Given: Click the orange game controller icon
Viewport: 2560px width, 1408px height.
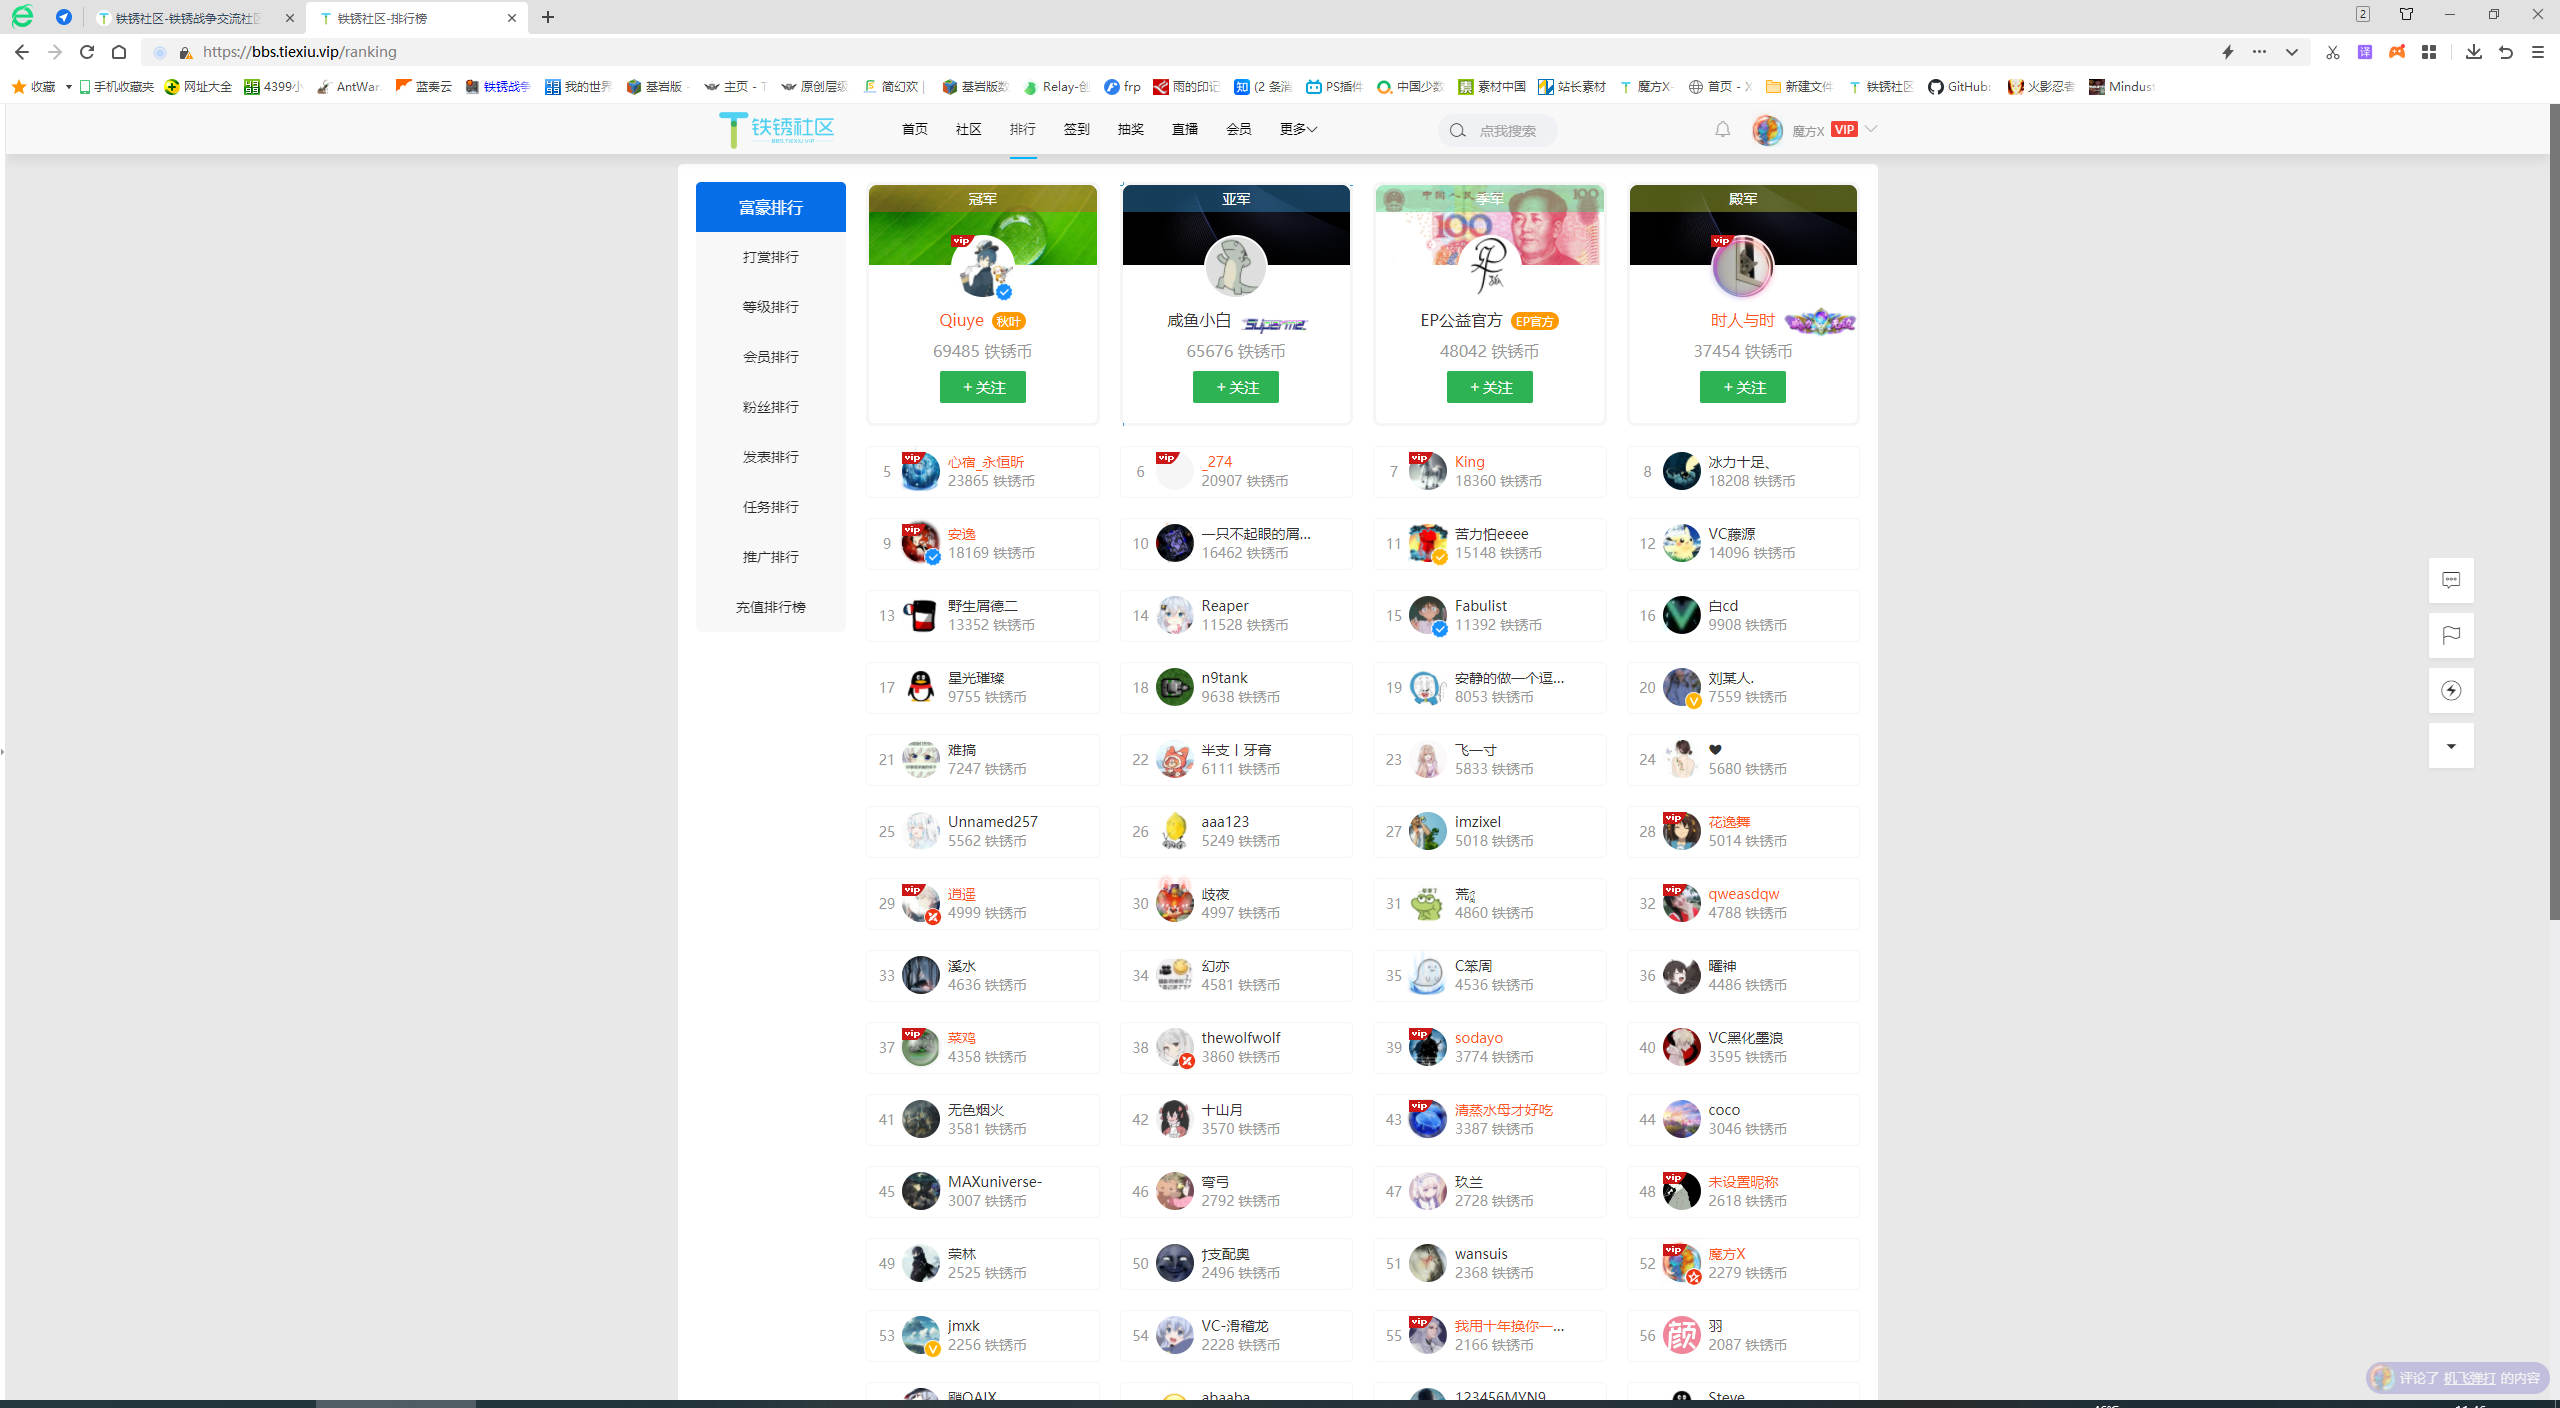Looking at the screenshot, I should 2397,52.
